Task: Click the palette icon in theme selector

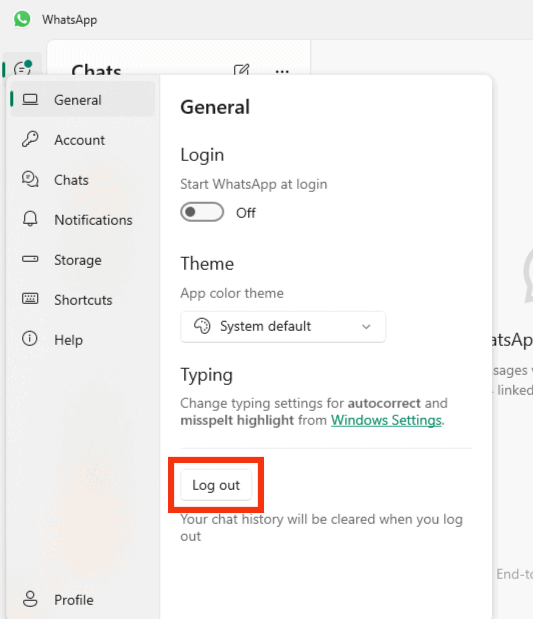Action: point(202,326)
